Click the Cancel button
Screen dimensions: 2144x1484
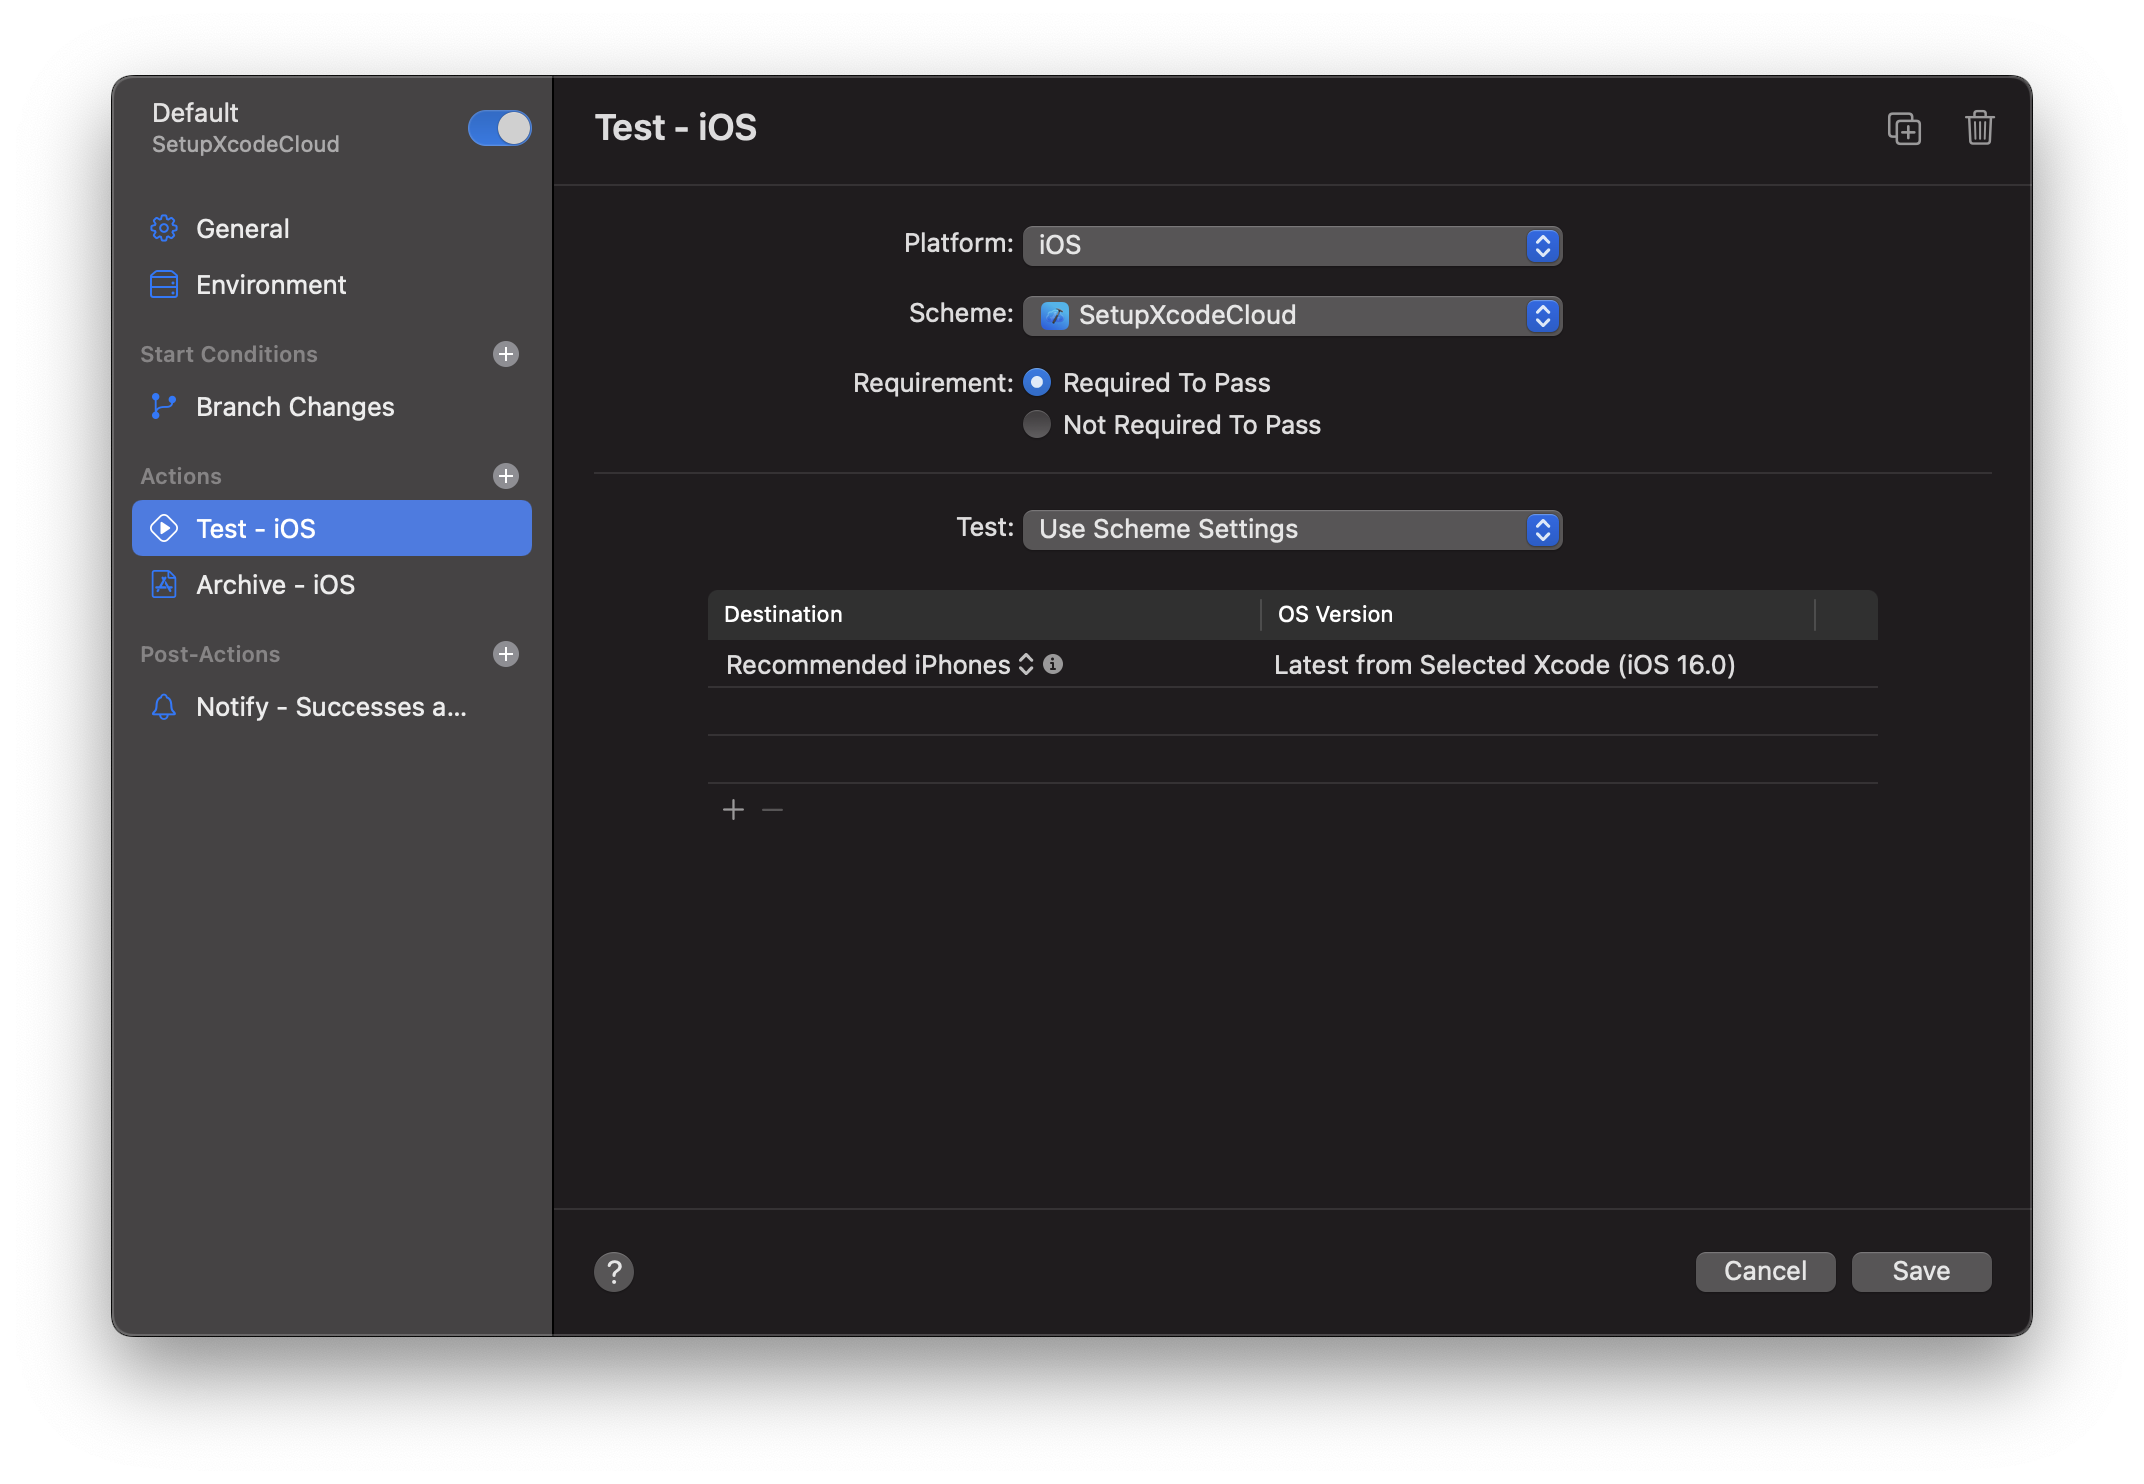[x=1766, y=1269]
